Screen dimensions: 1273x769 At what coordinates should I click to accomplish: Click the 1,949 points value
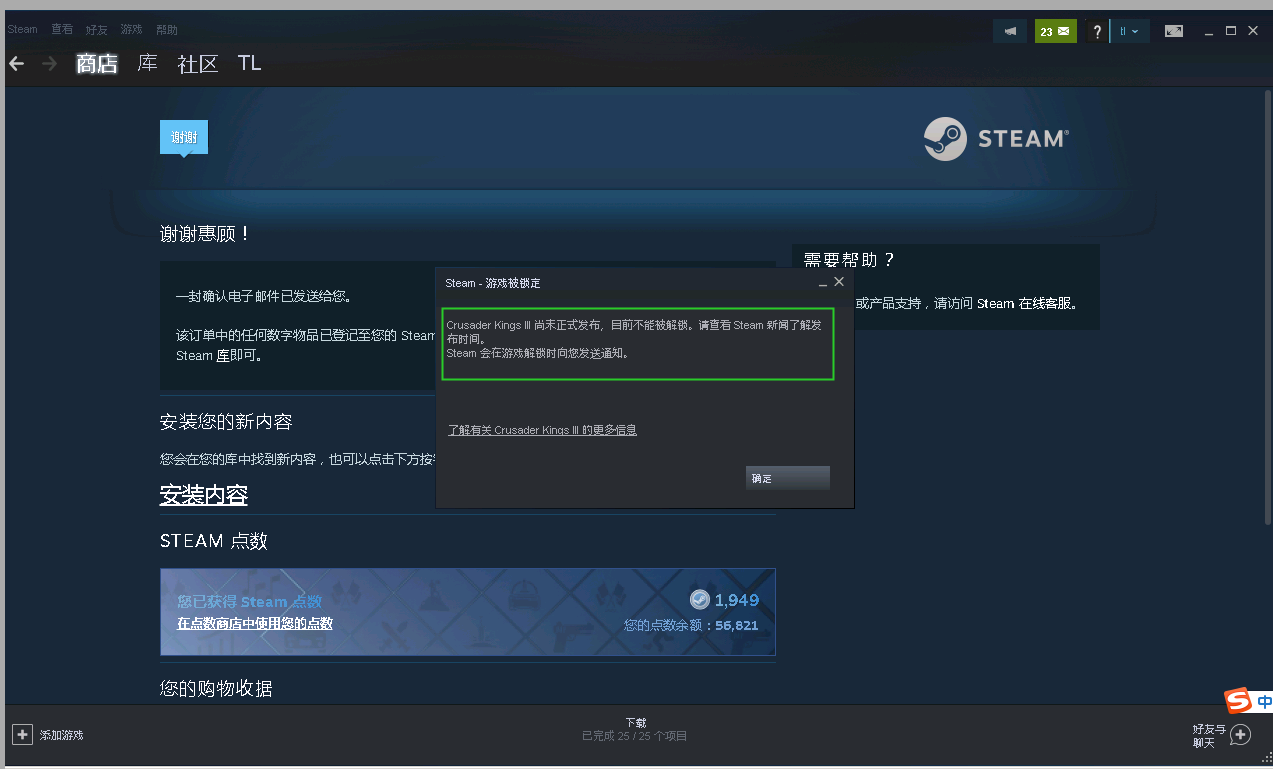[737, 601]
